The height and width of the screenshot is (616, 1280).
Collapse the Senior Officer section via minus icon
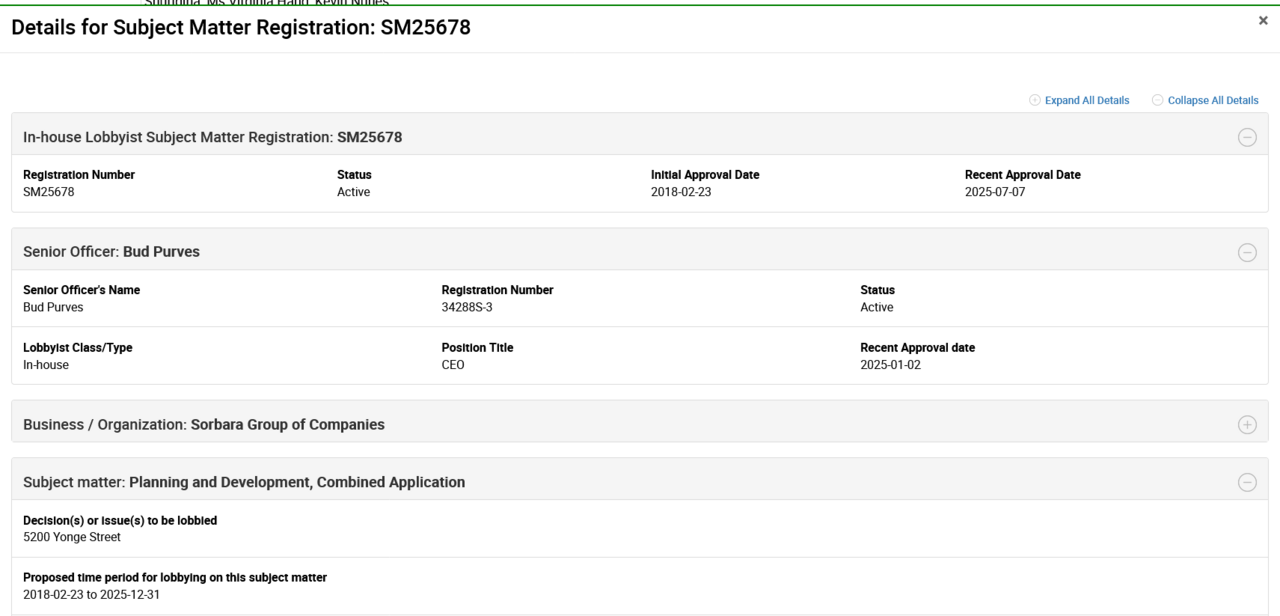(1247, 252)
